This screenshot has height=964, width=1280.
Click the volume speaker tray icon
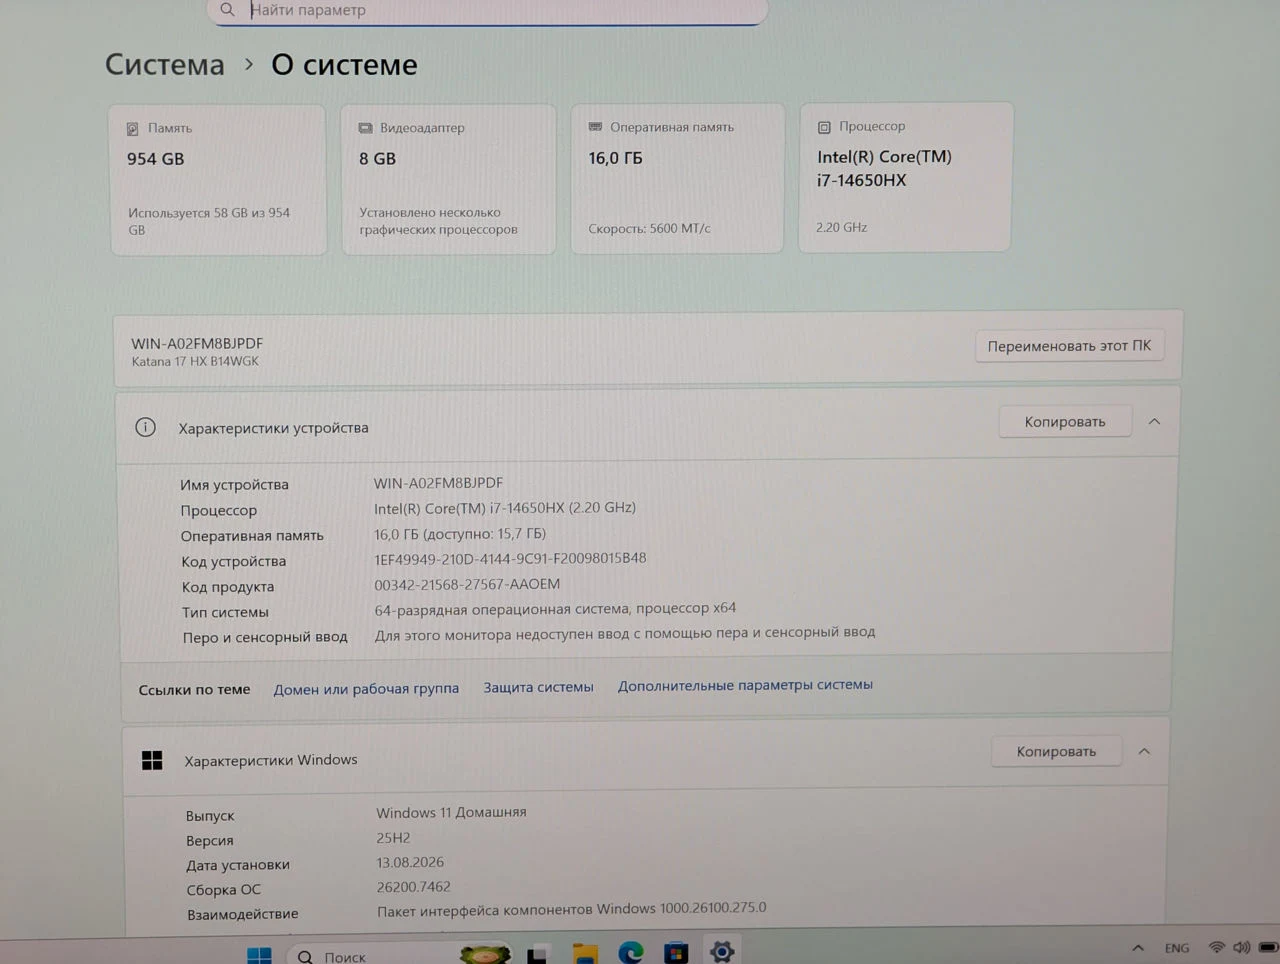(x=1242, y=947)
